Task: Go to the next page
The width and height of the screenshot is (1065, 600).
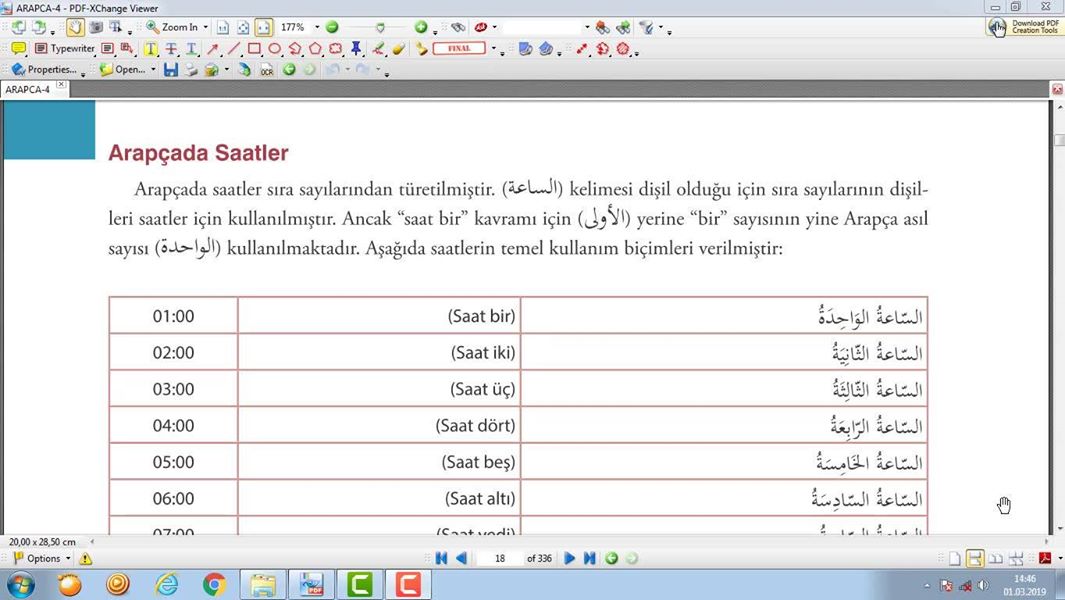Action: [x=570, y=559]
